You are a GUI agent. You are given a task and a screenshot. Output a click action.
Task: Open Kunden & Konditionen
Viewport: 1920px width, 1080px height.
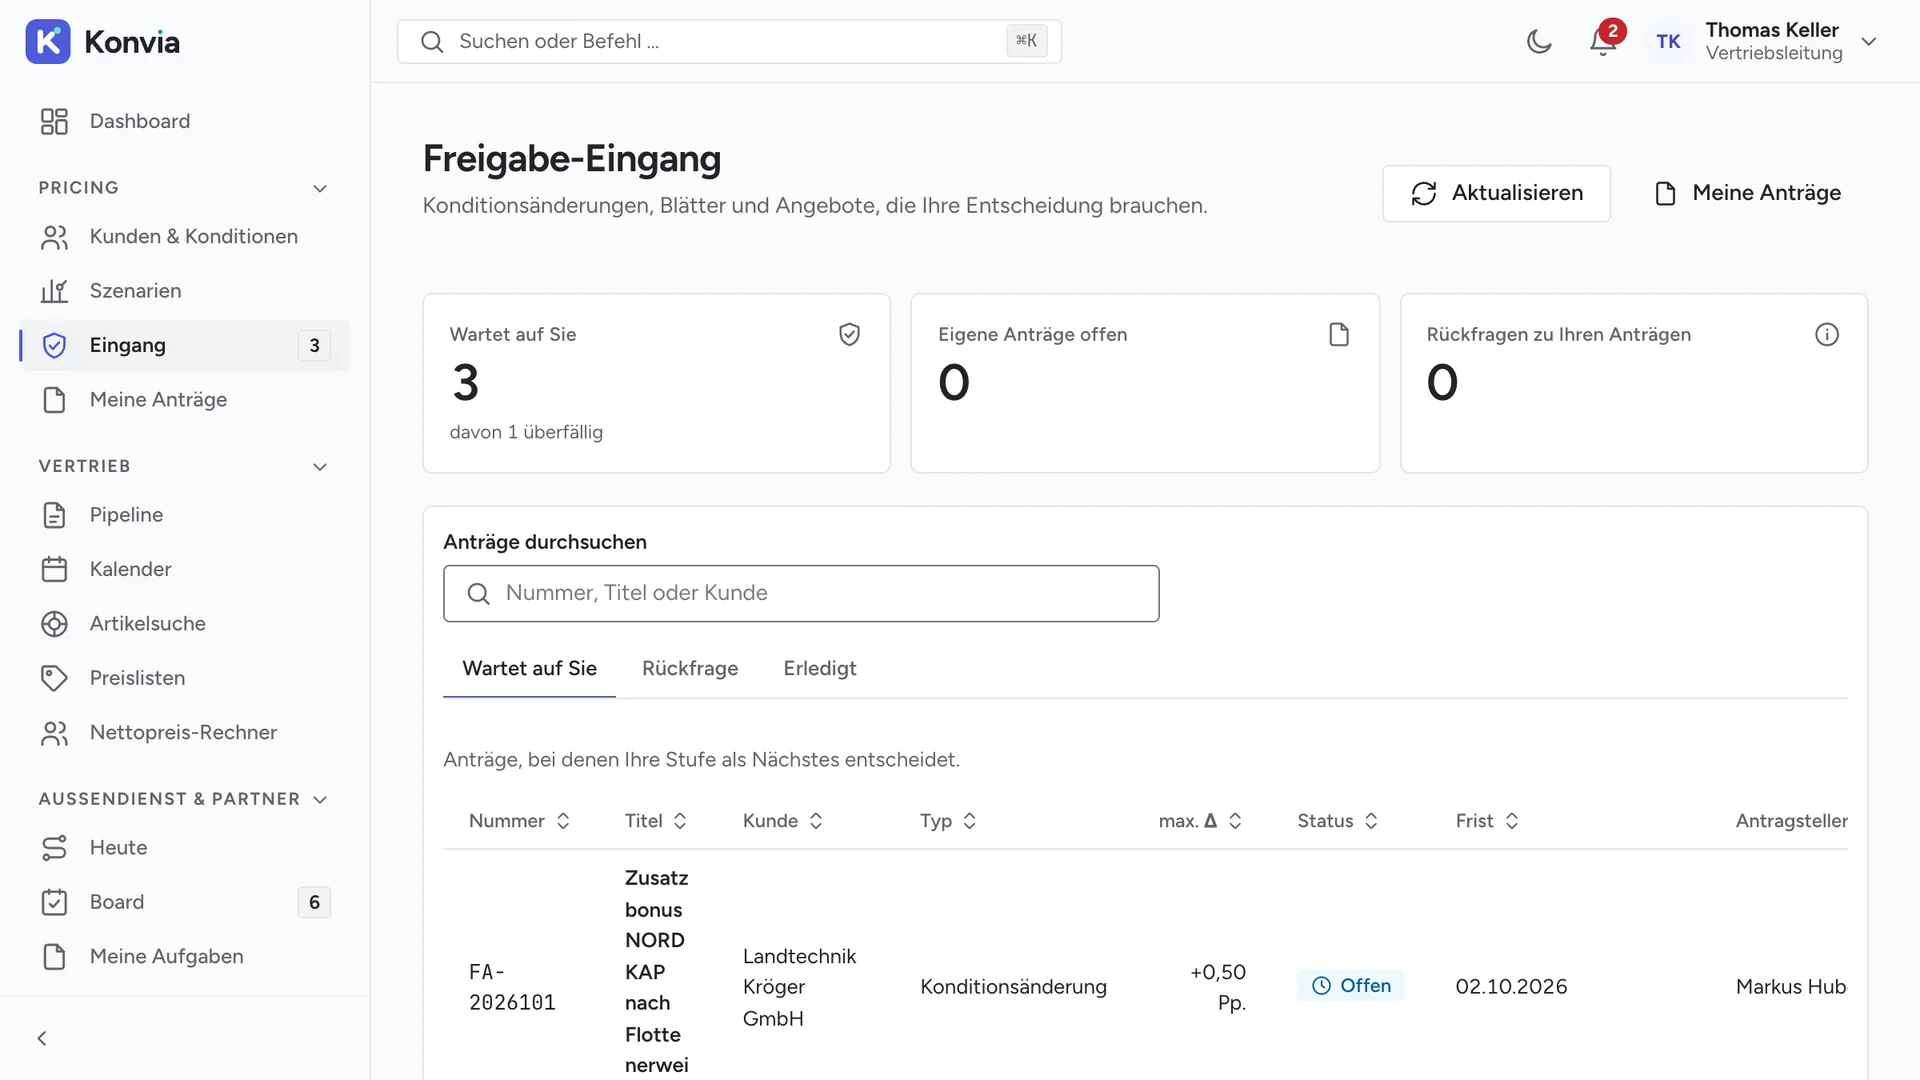coord(185,236)
